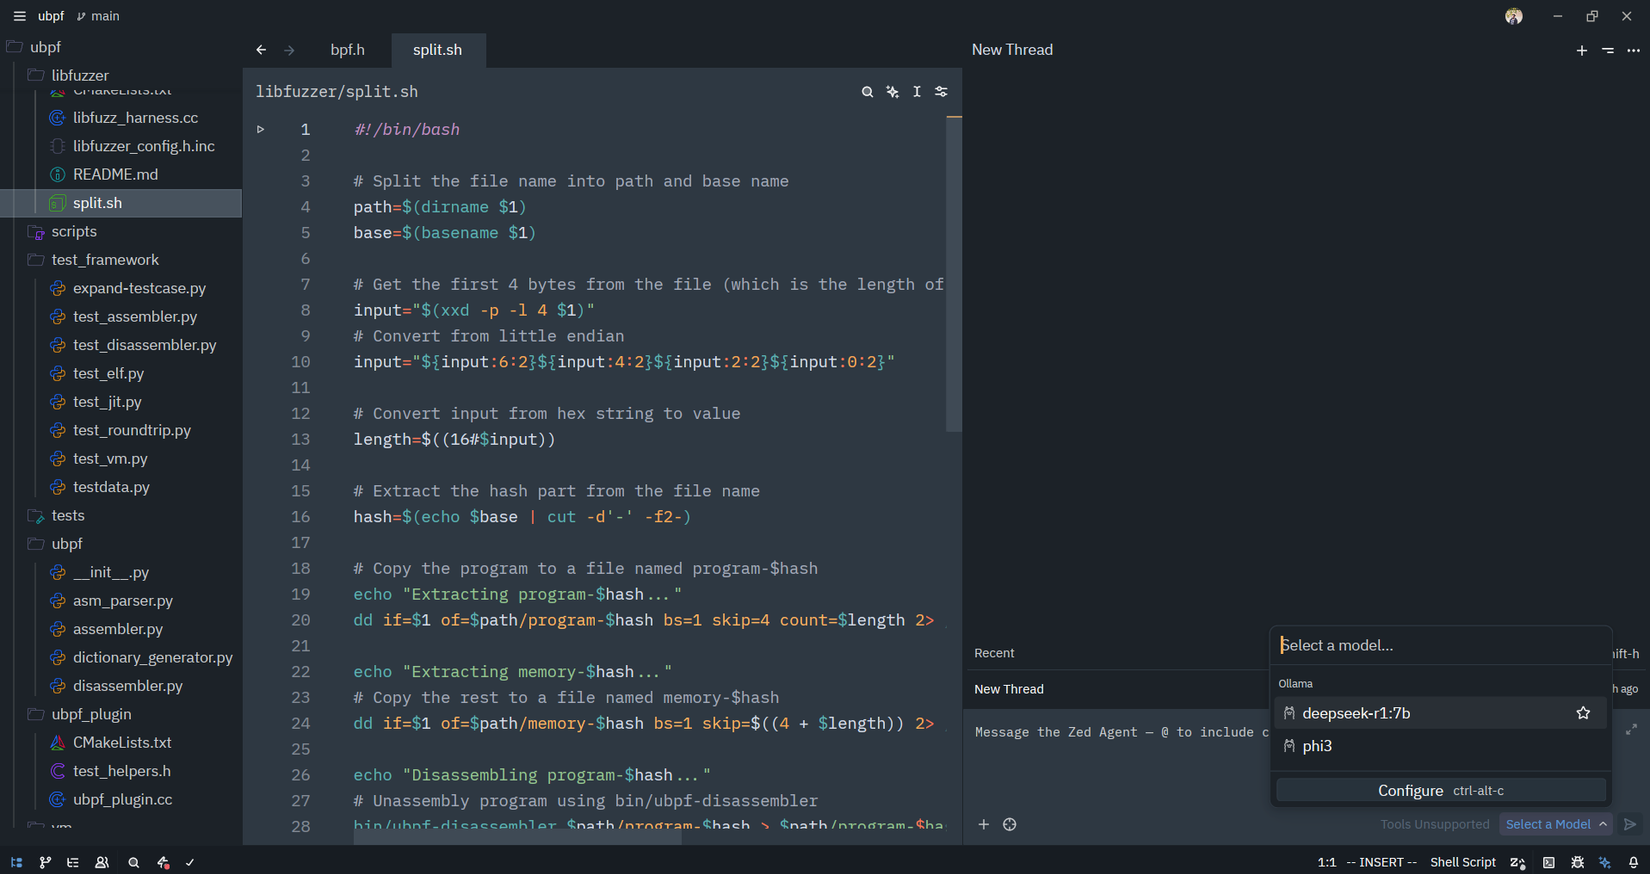This screenshot has height=874, width=1650.
Task: Click the user avatar in title bar
Action: (x=1514, y=16)
